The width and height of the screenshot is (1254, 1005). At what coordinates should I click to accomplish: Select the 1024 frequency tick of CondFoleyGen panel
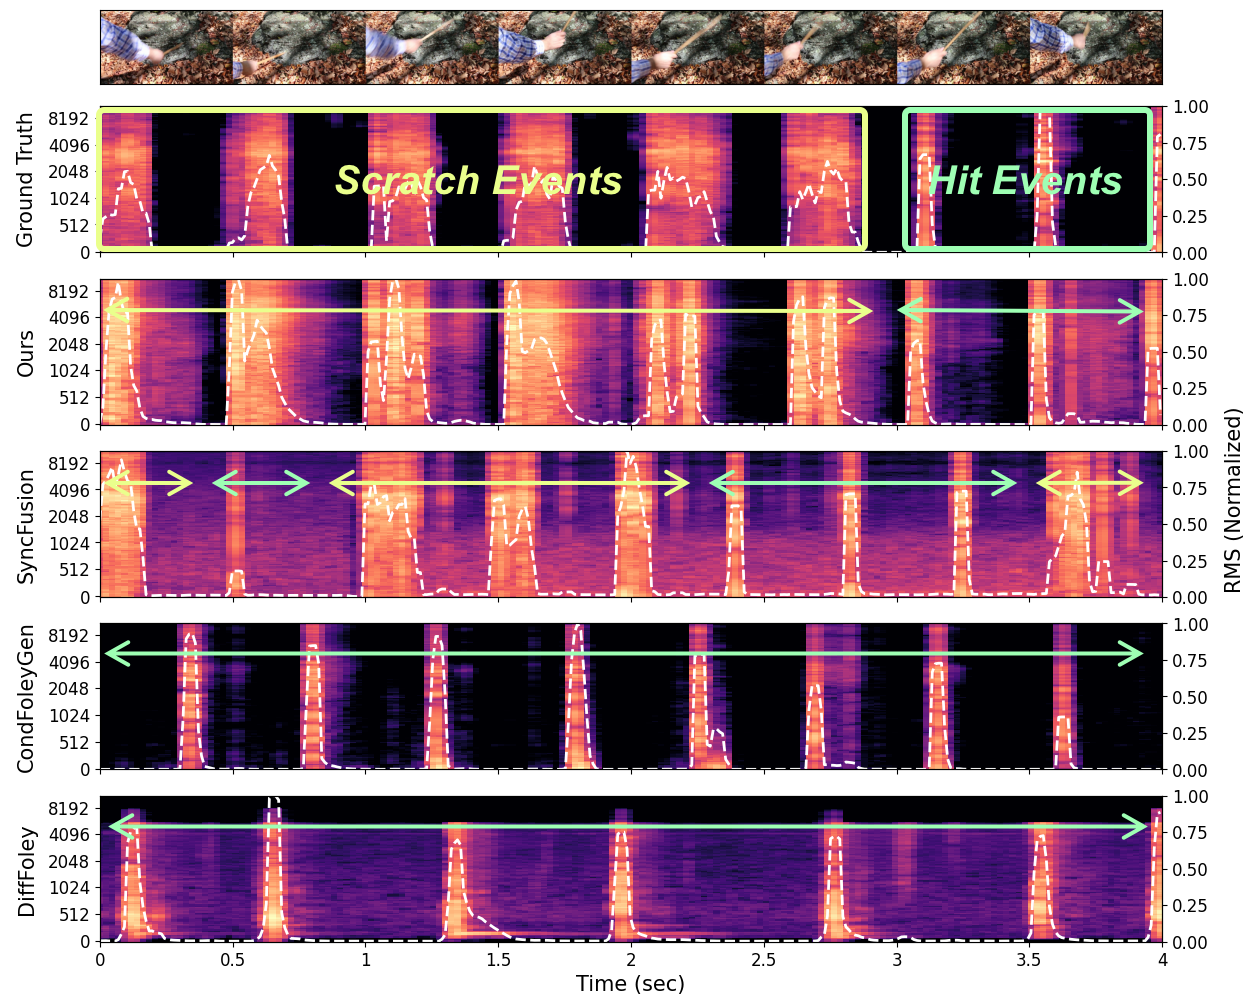point(69,716)
